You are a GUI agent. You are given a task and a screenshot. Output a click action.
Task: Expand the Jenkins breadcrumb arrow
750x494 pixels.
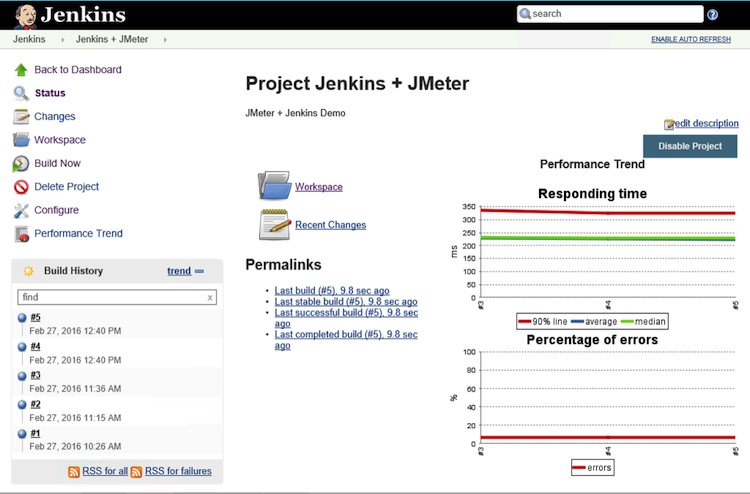63,40
